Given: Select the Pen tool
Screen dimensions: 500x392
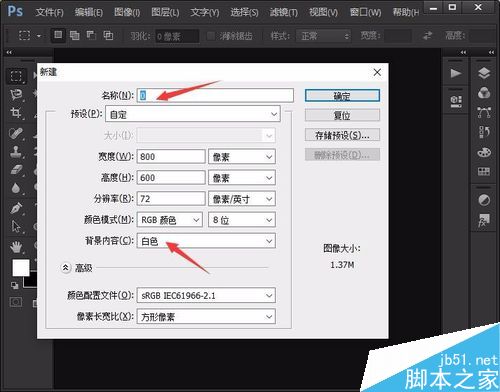Looking at the screenshot, I should pyautogui.click(x=16, y=208).
